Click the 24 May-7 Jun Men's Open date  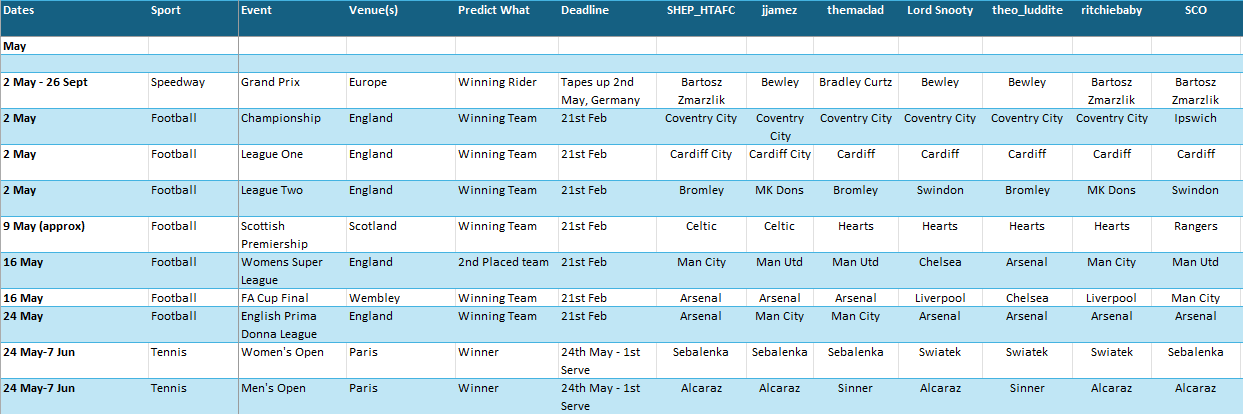[44, 388]
